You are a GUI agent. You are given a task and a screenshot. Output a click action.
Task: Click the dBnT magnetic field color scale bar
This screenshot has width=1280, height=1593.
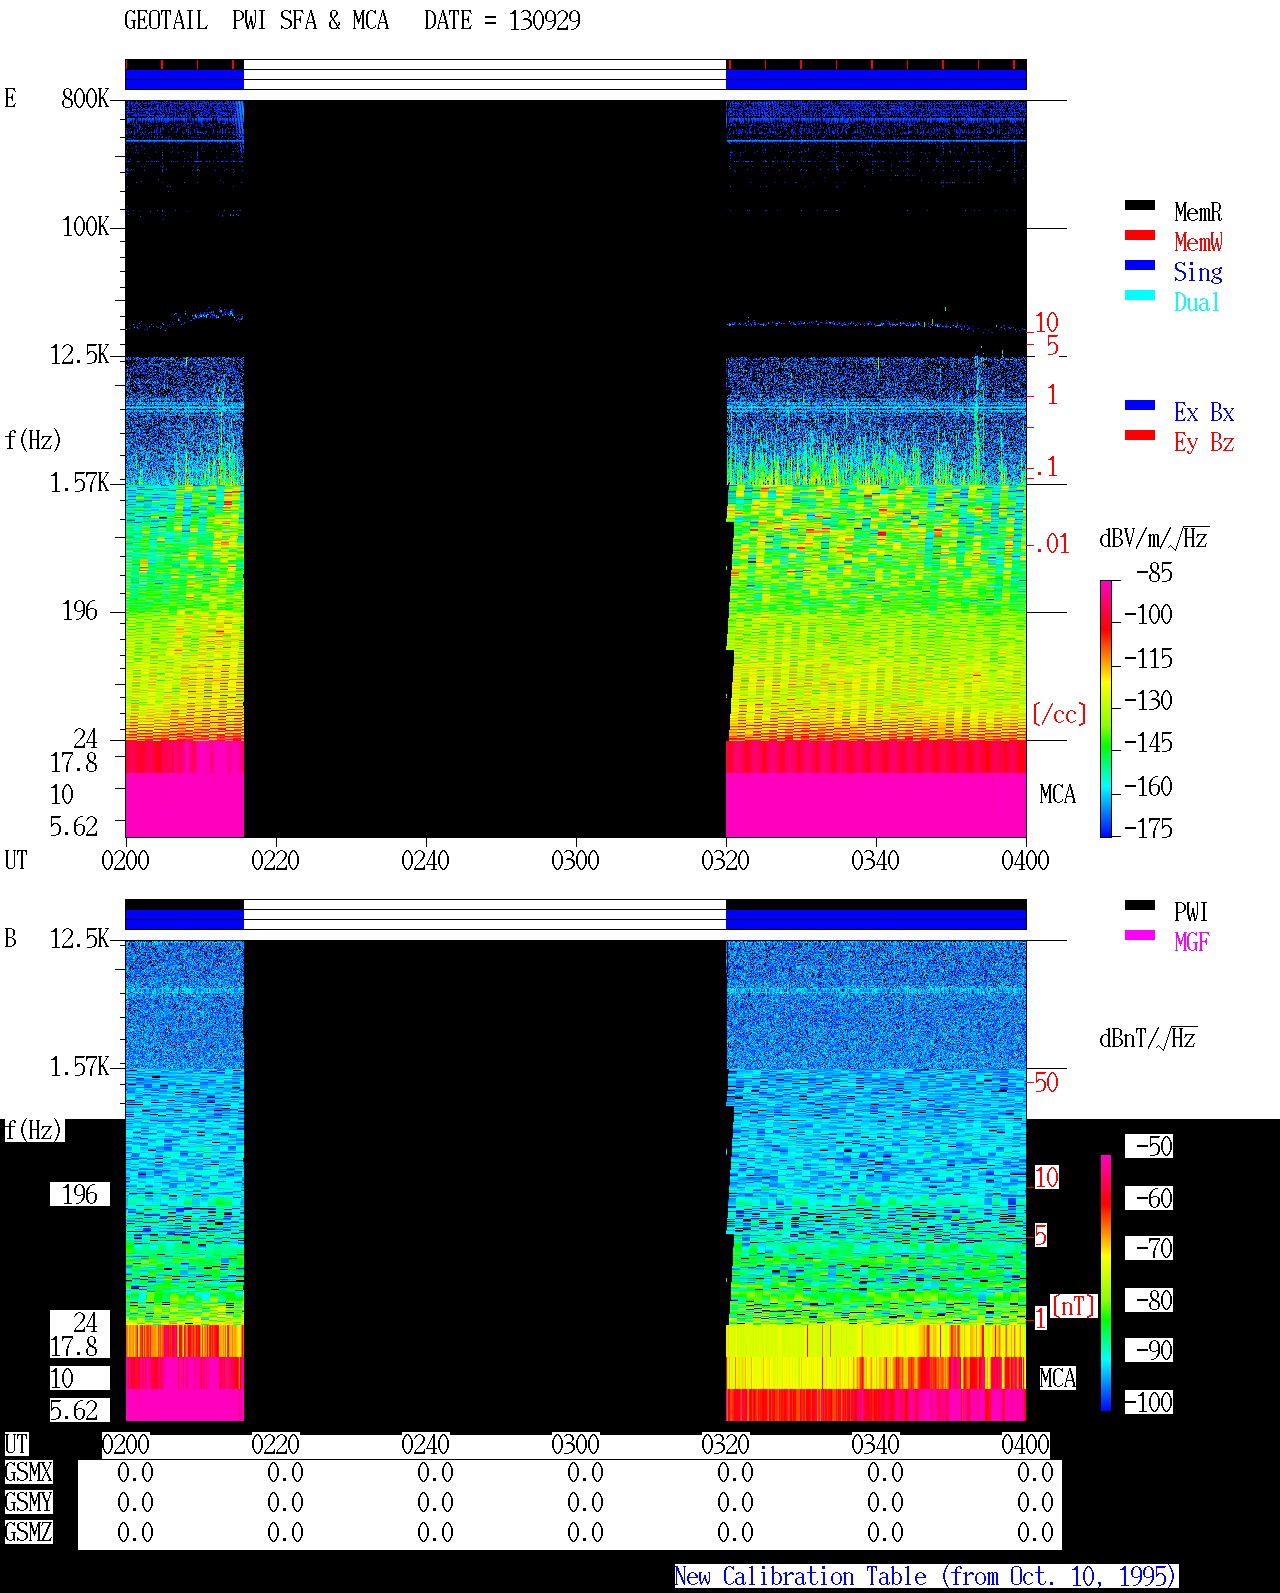coord(1106,1283)
